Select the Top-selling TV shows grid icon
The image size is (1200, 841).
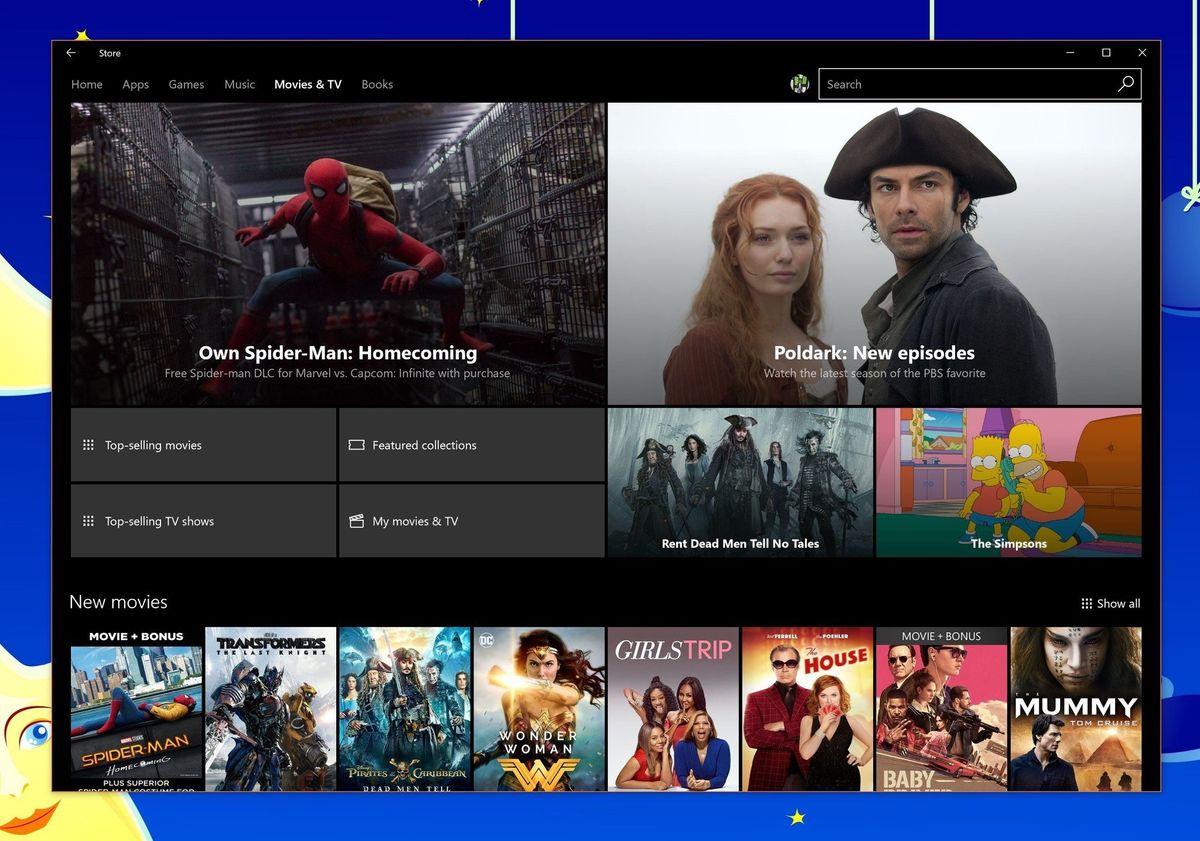point(89,520)
